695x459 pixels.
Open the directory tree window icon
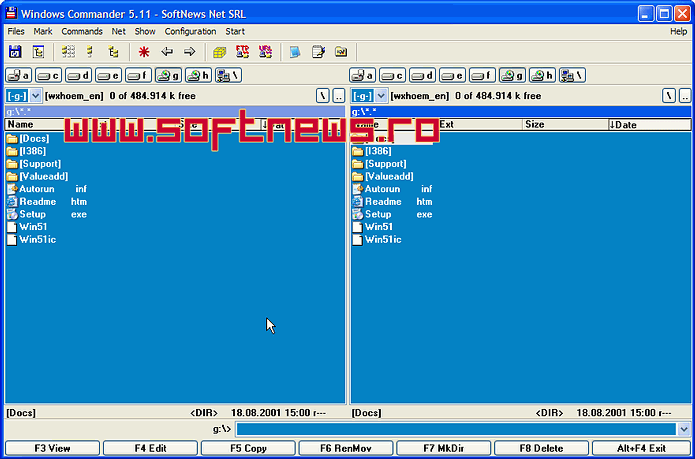39,52
